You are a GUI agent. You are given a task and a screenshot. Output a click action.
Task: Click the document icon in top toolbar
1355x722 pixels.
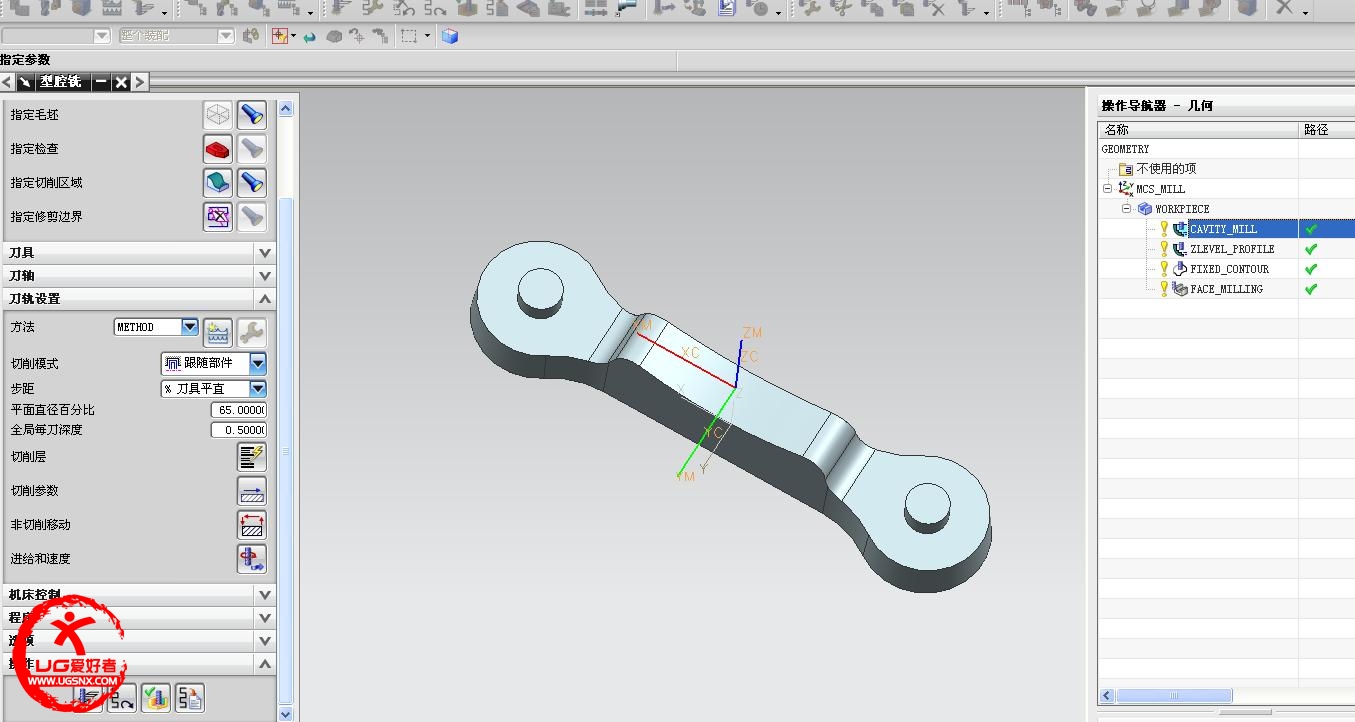click(726, 8)
